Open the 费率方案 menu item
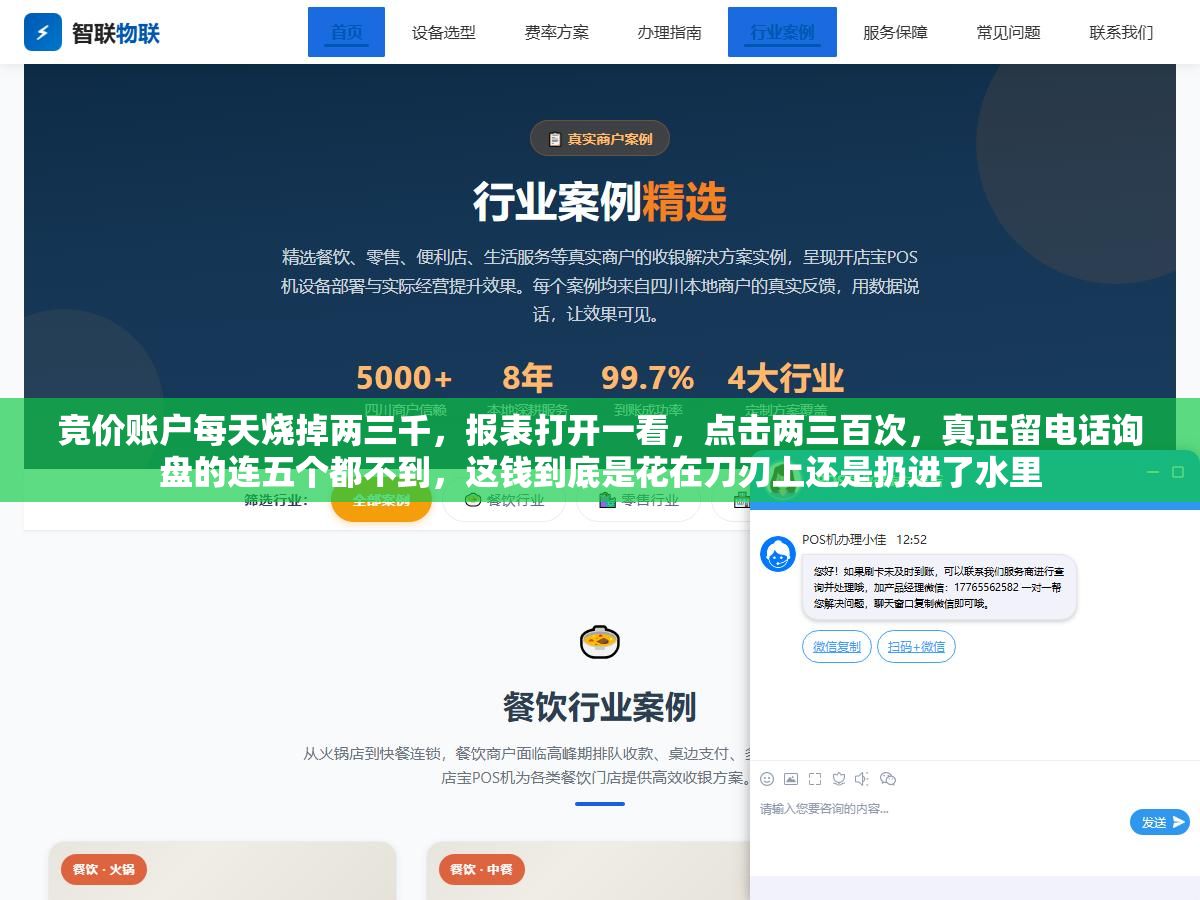1200x900 pixels. pyautogui.click(x=557, y=32)
